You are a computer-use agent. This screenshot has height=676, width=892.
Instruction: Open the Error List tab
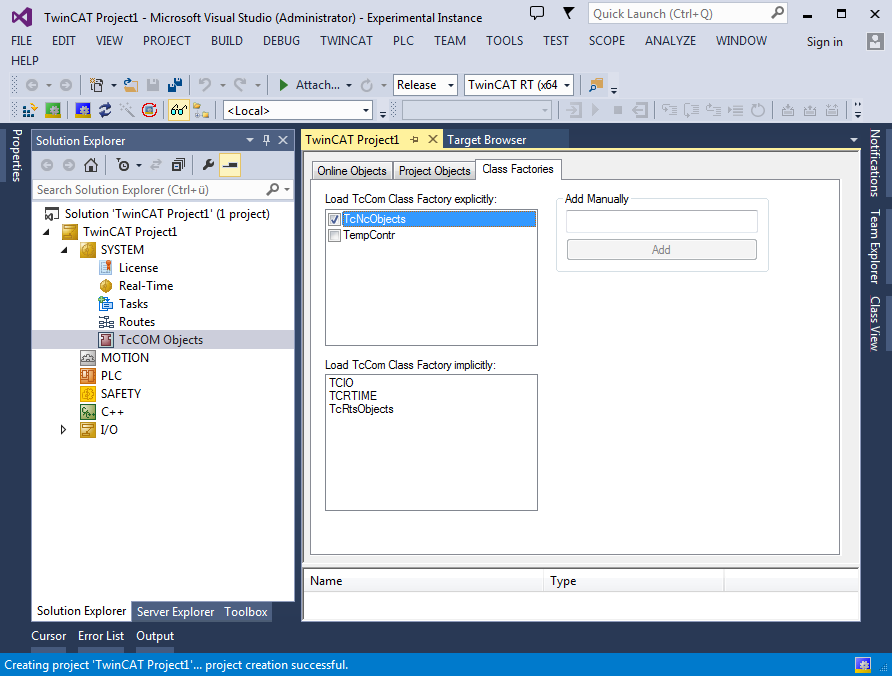point(101,636)
